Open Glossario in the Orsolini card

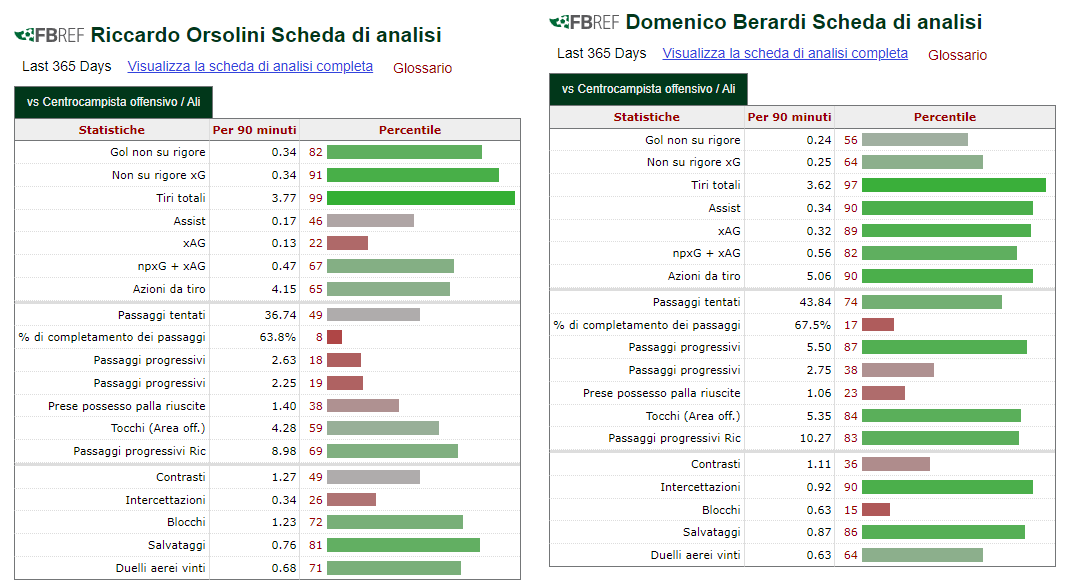(422, 68)
